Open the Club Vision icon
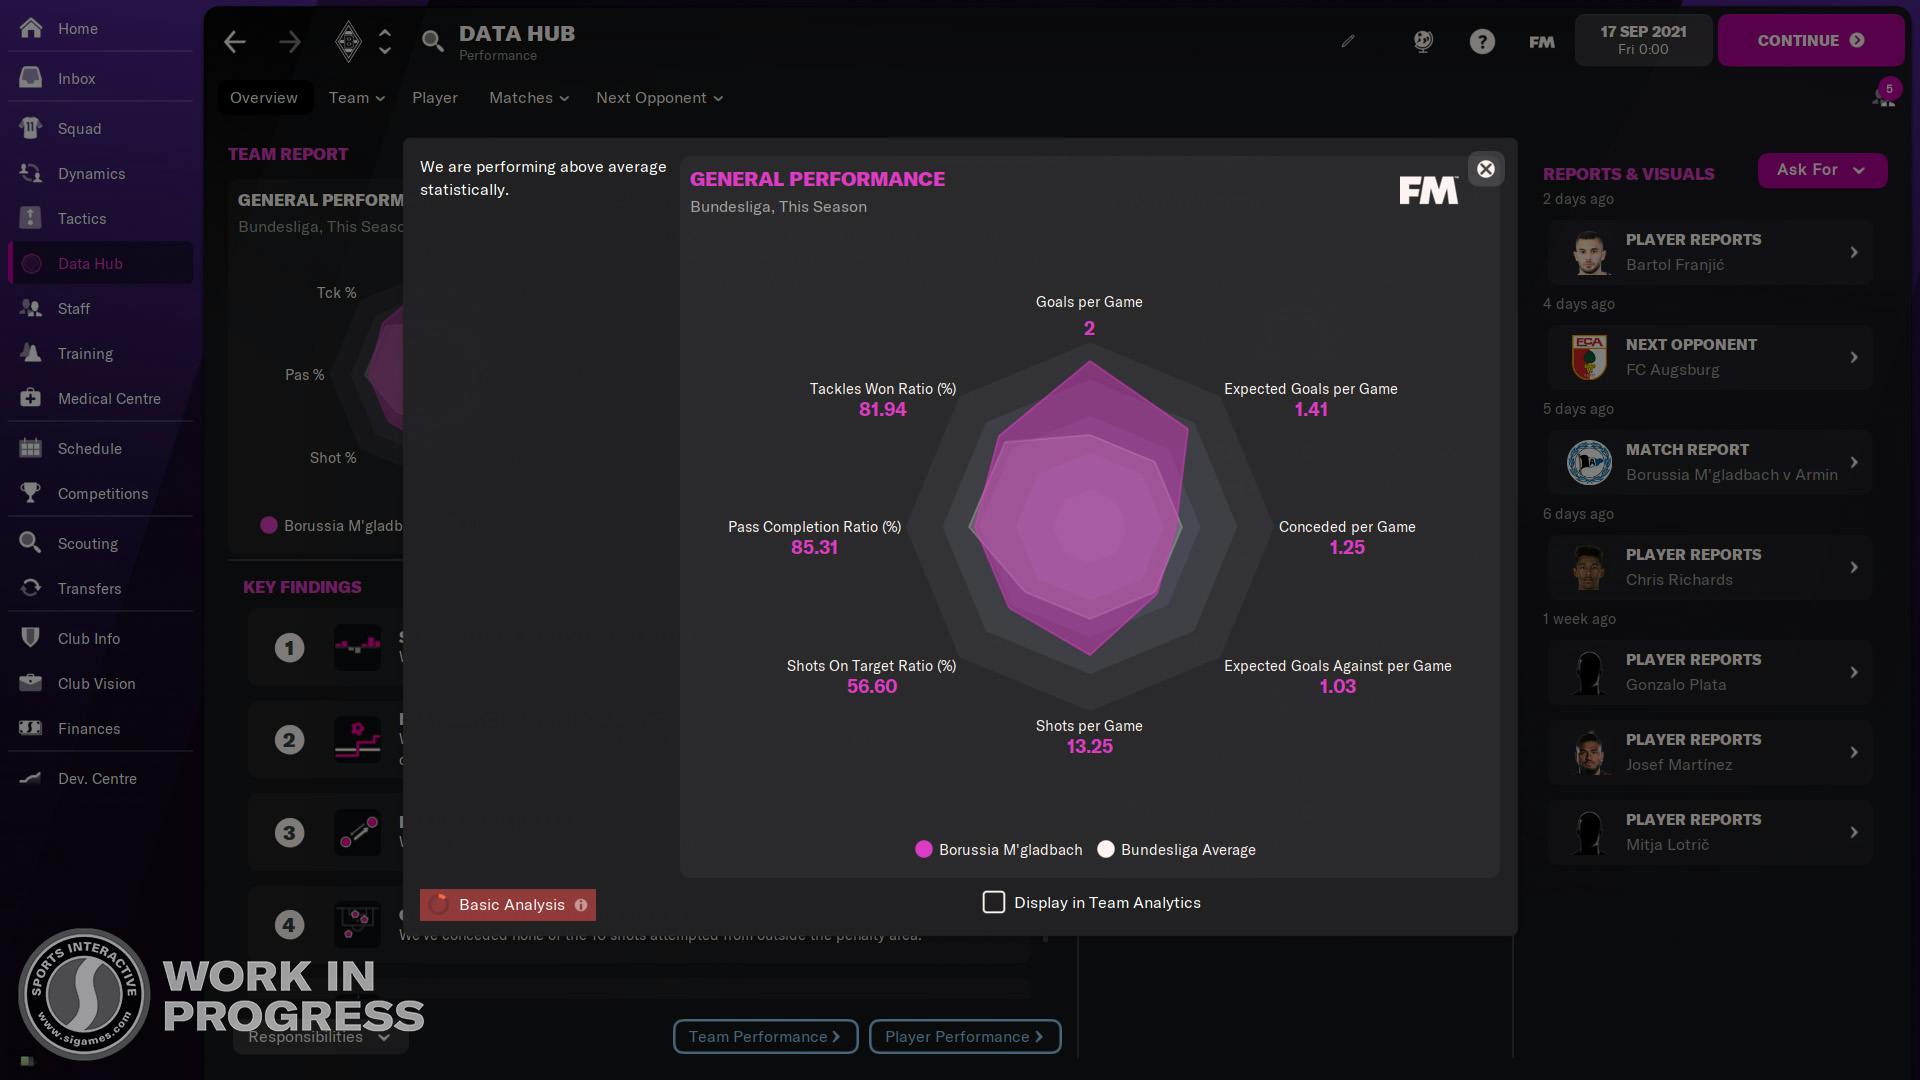This screenshot has height=1080, width=1920. coord(31,683)
